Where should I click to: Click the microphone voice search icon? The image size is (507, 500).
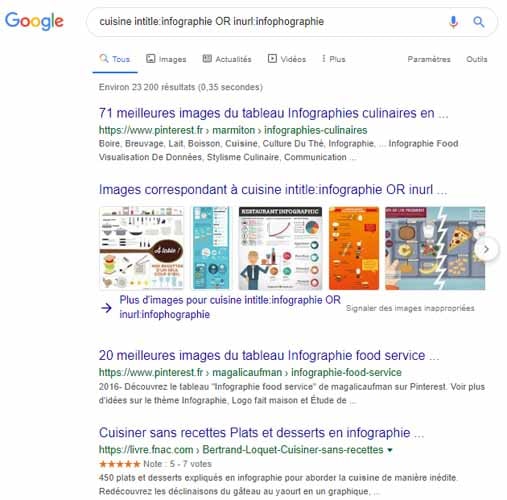coord(453,22)
